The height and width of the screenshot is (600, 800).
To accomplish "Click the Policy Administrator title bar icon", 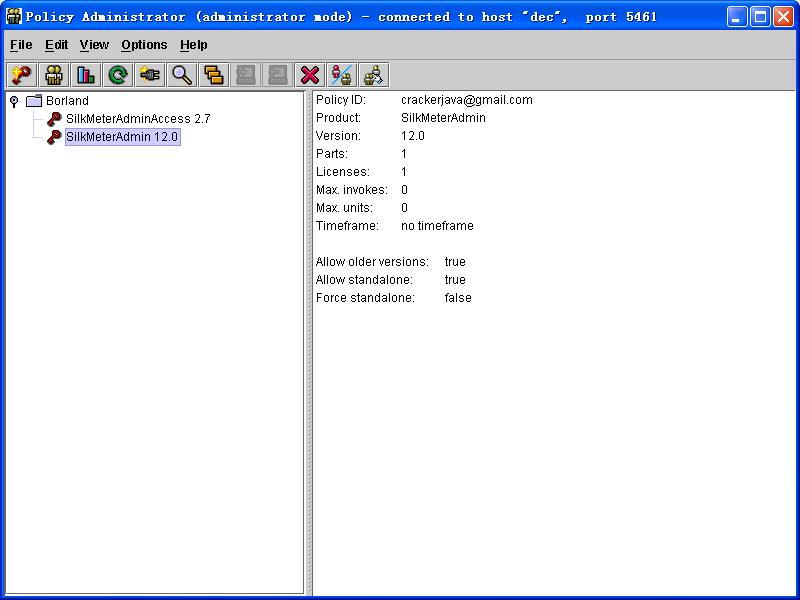I will [13, 16].
